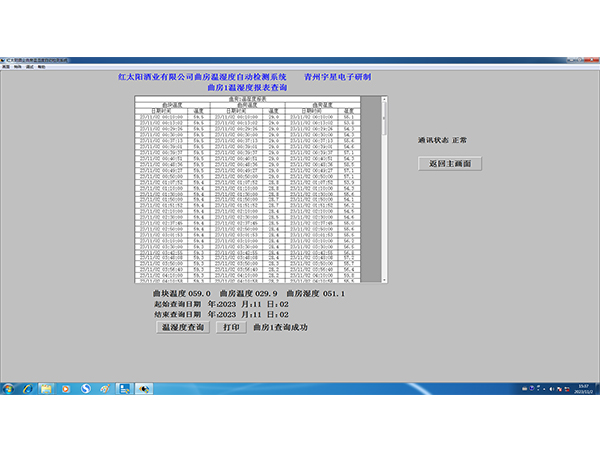Click the end query day field

(x=283, y=315)
